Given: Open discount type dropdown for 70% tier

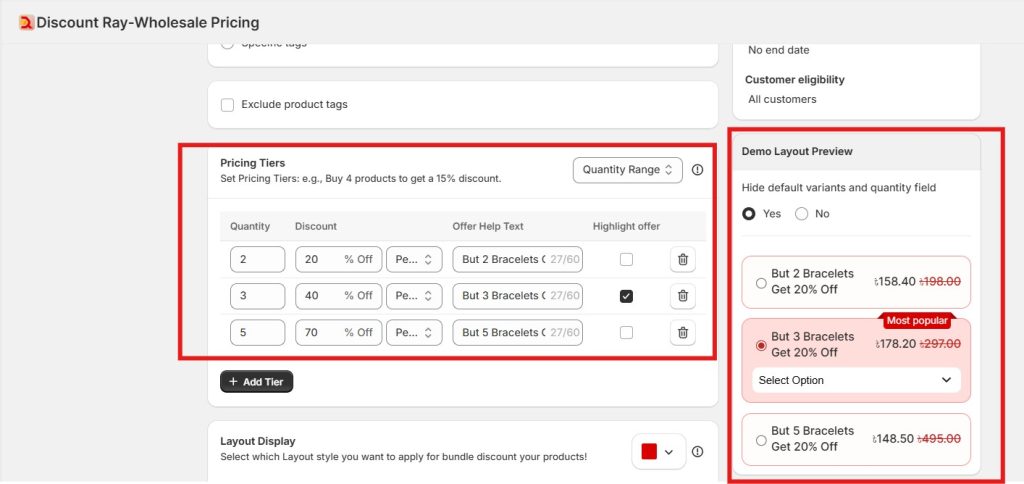Looking at the screenshot, I should 414,332.
